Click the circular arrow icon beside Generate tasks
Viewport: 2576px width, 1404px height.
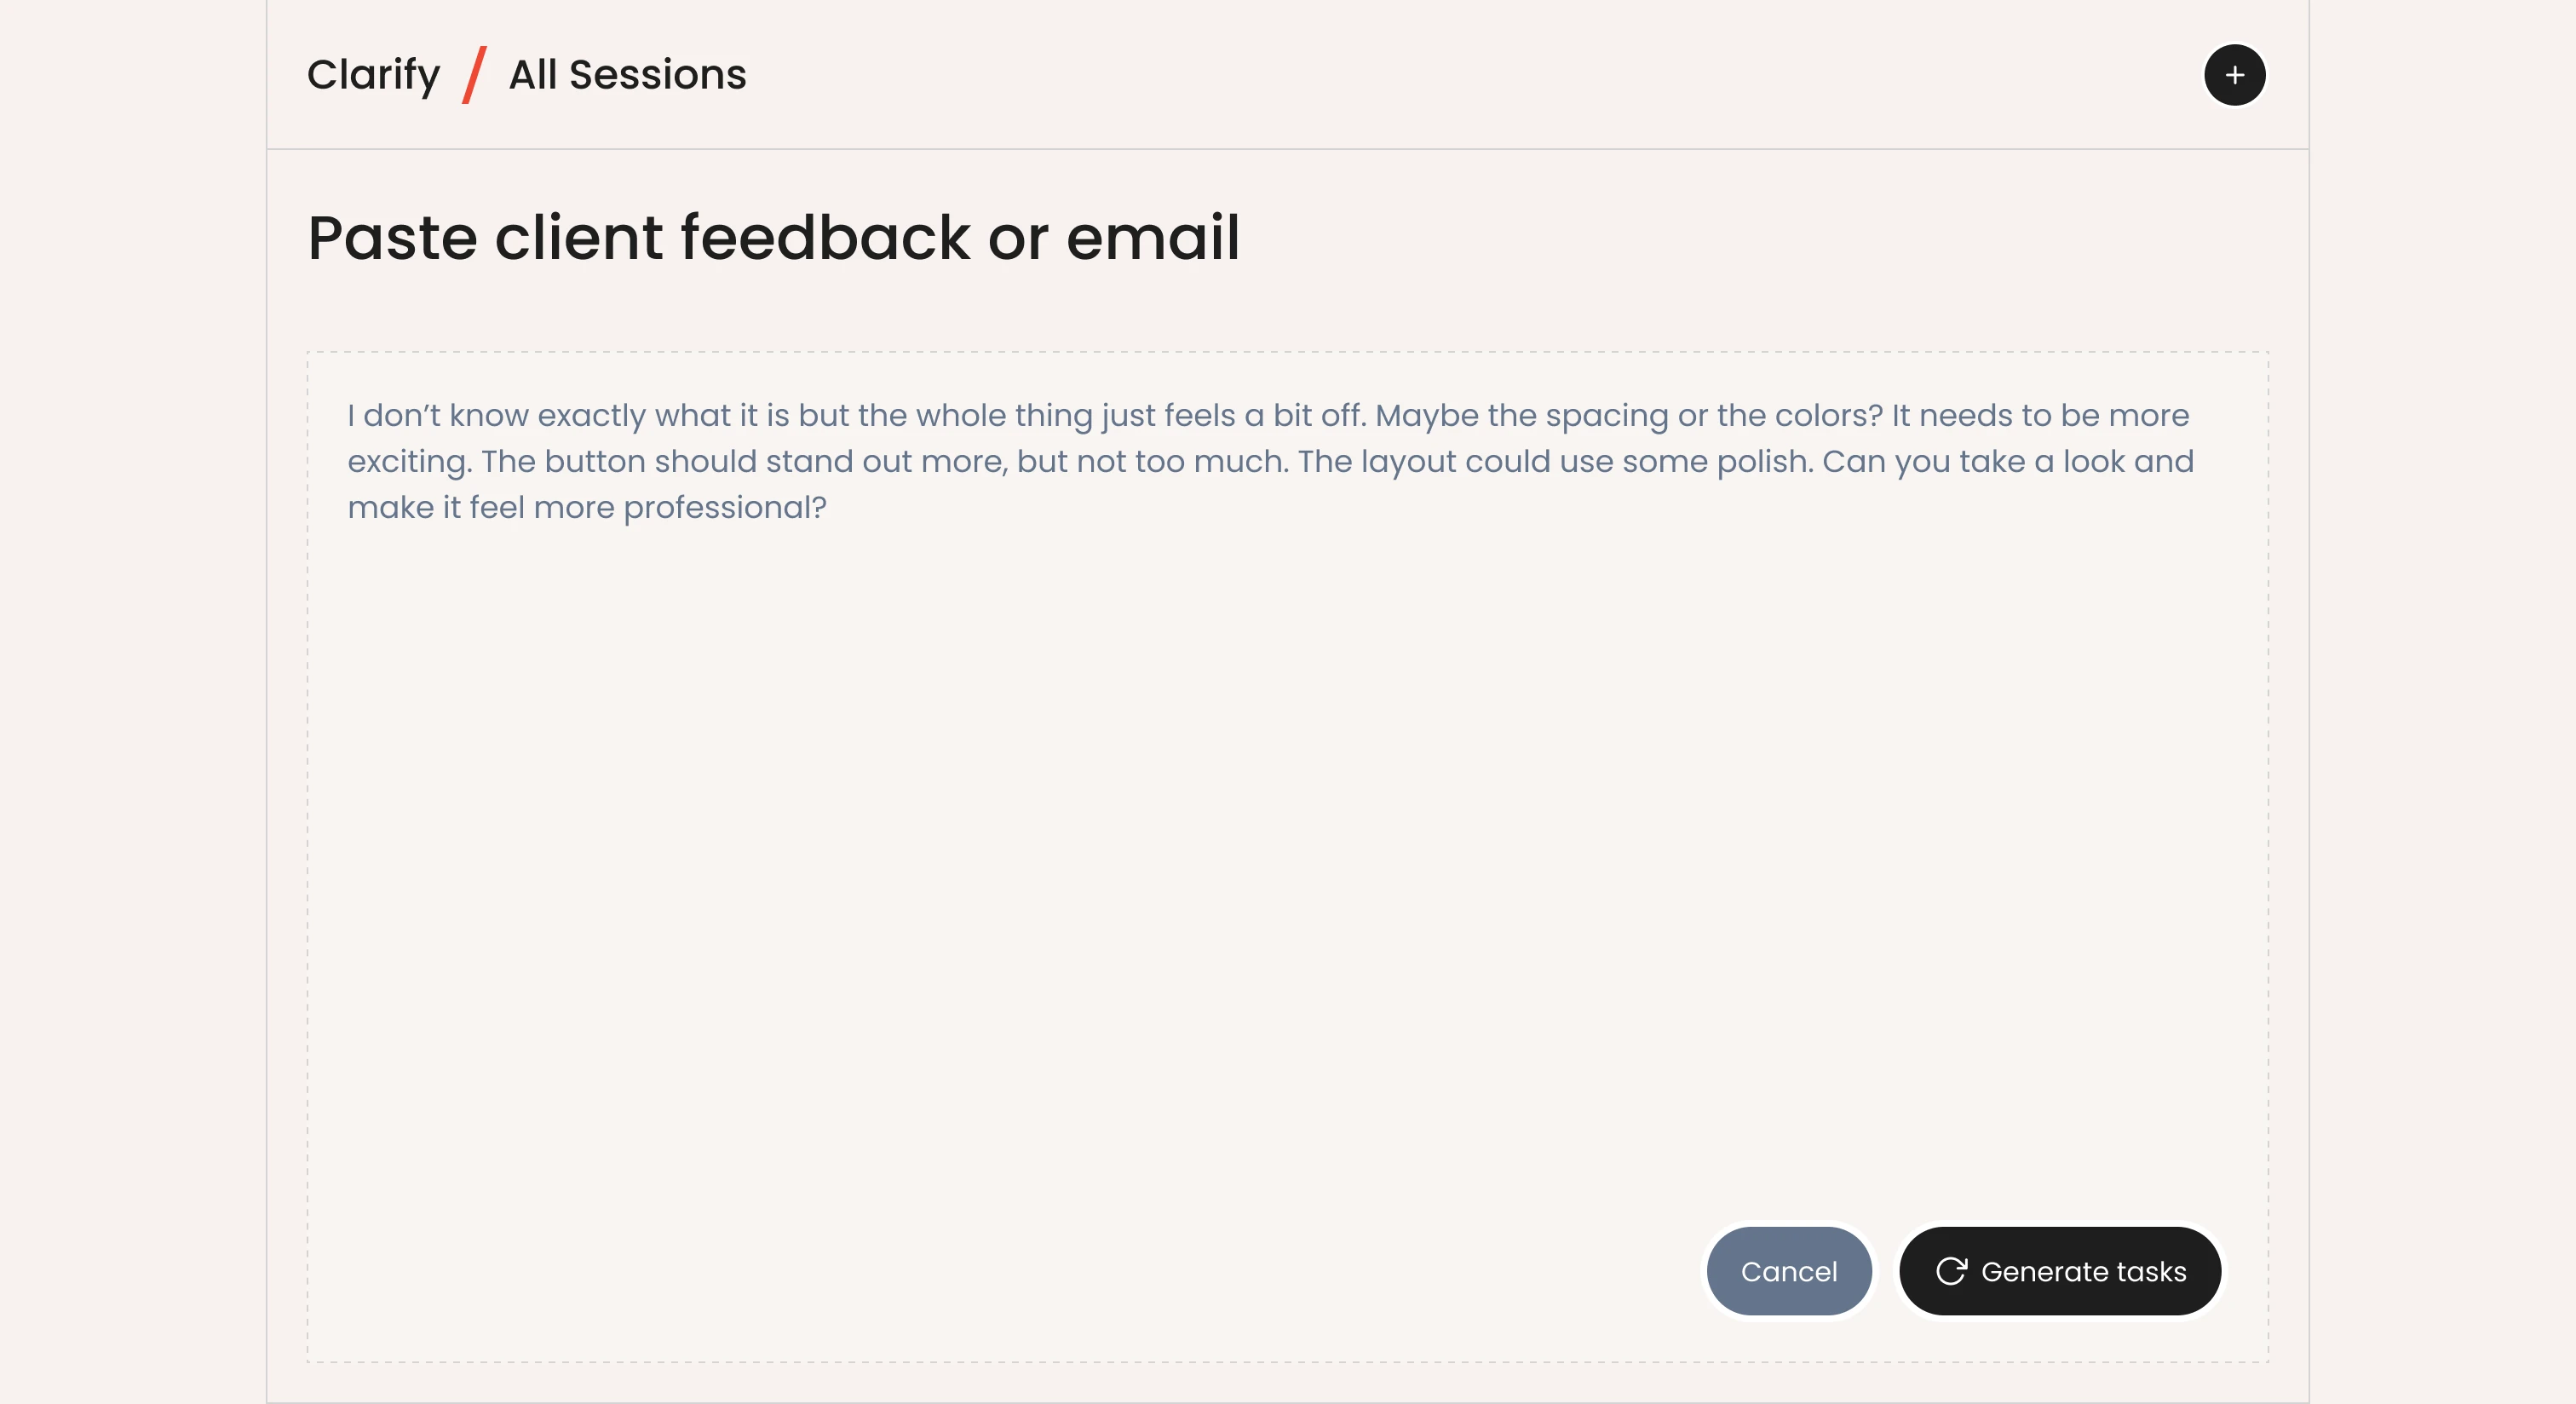(x=1951, y=1271)
